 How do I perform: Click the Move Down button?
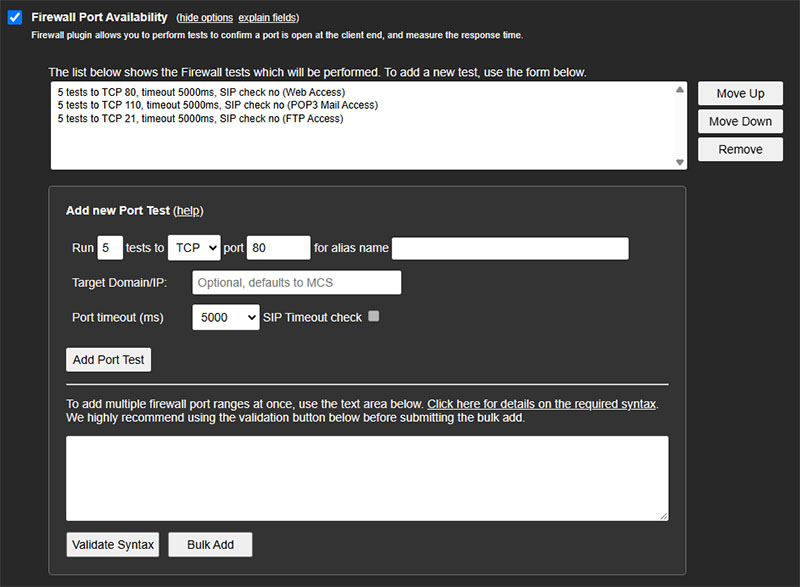(x=739, y=121)
